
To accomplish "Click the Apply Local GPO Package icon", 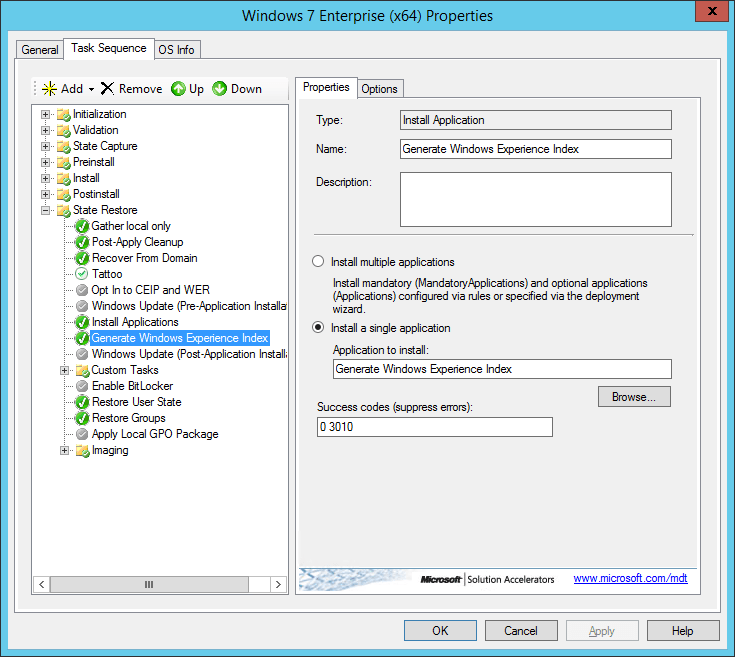I will [x=82, y=434].
